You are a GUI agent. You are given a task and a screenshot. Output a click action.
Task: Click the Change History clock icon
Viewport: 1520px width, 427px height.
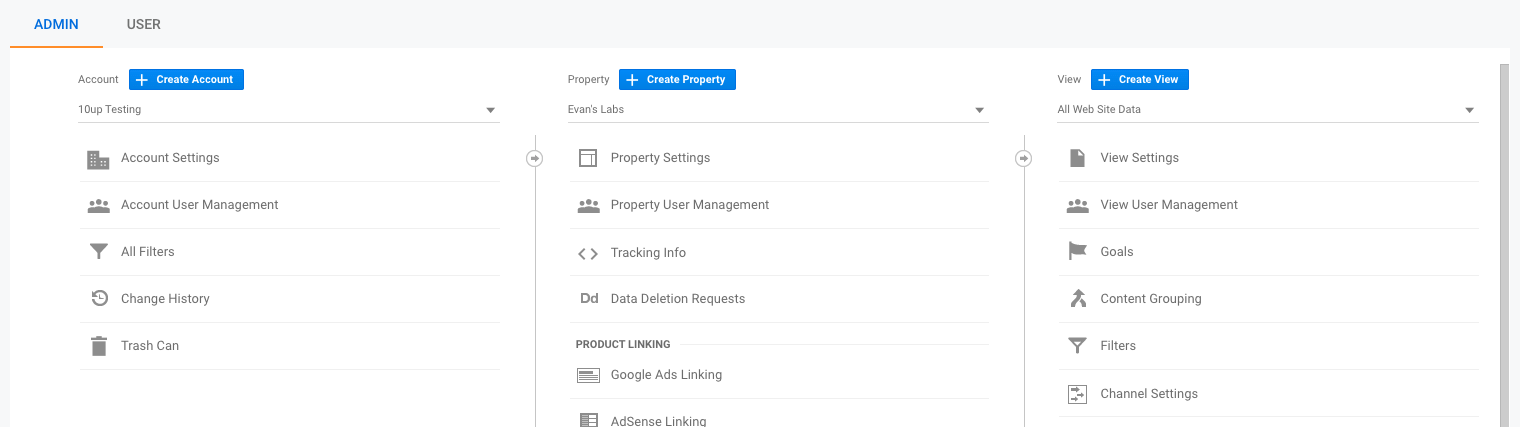point(99,298)
